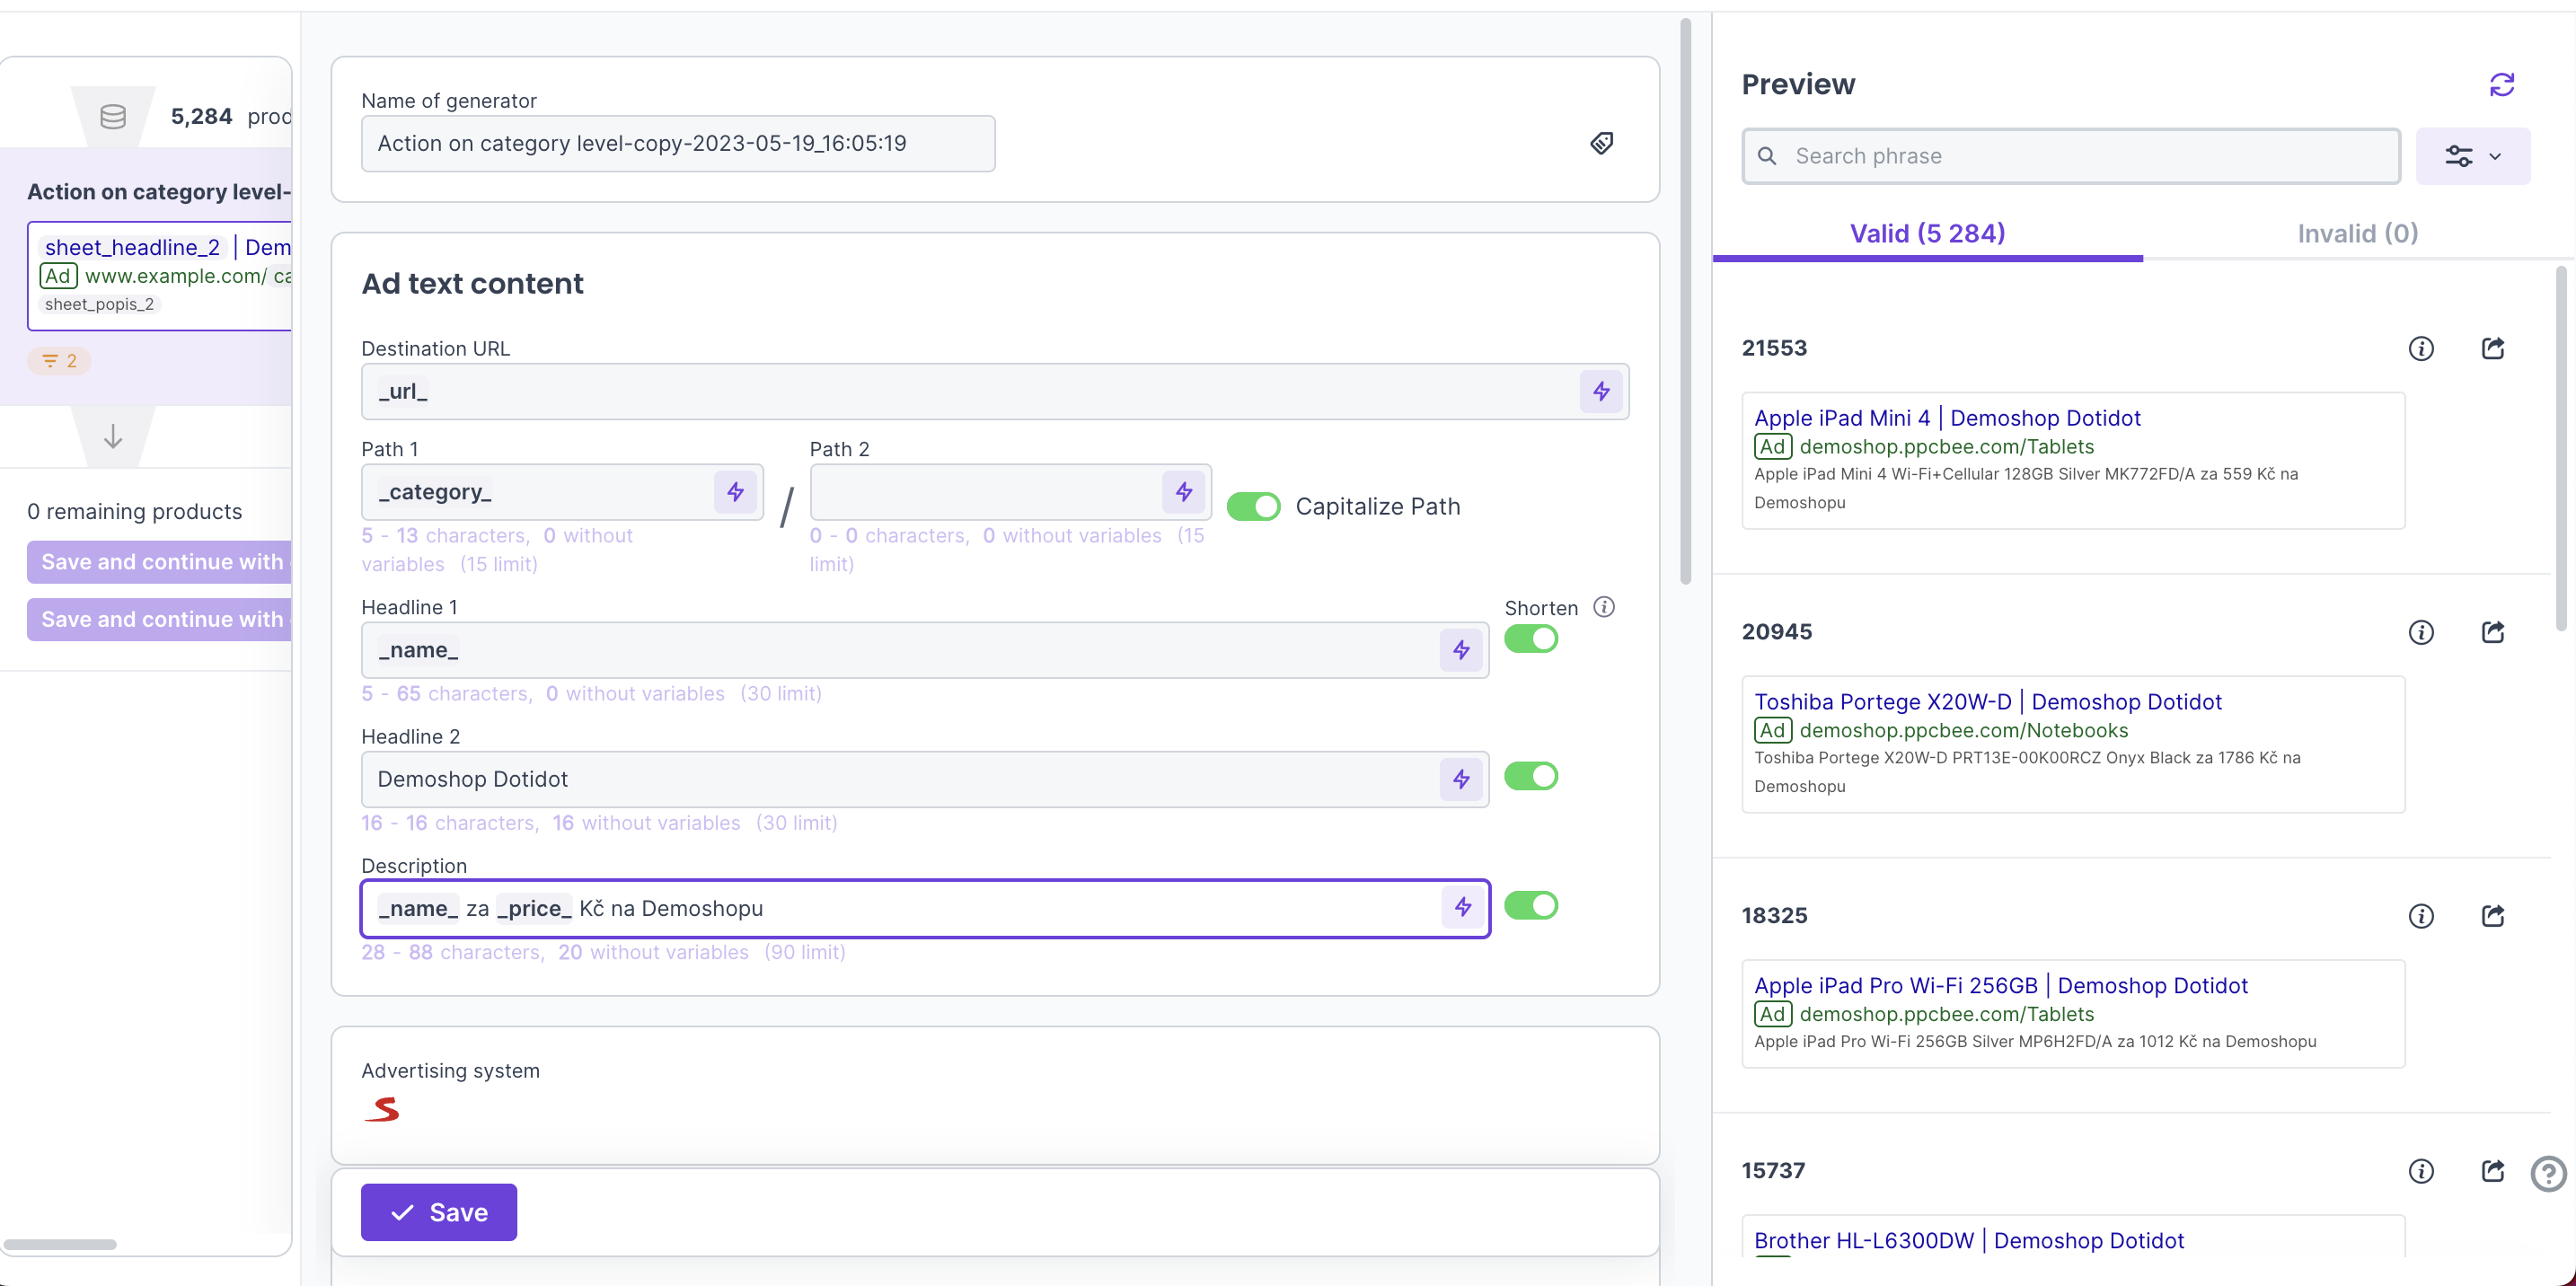The image size is (2576, 1286).
Task: Disable the Capitalize Path toggle
Action: [1253, 507]
